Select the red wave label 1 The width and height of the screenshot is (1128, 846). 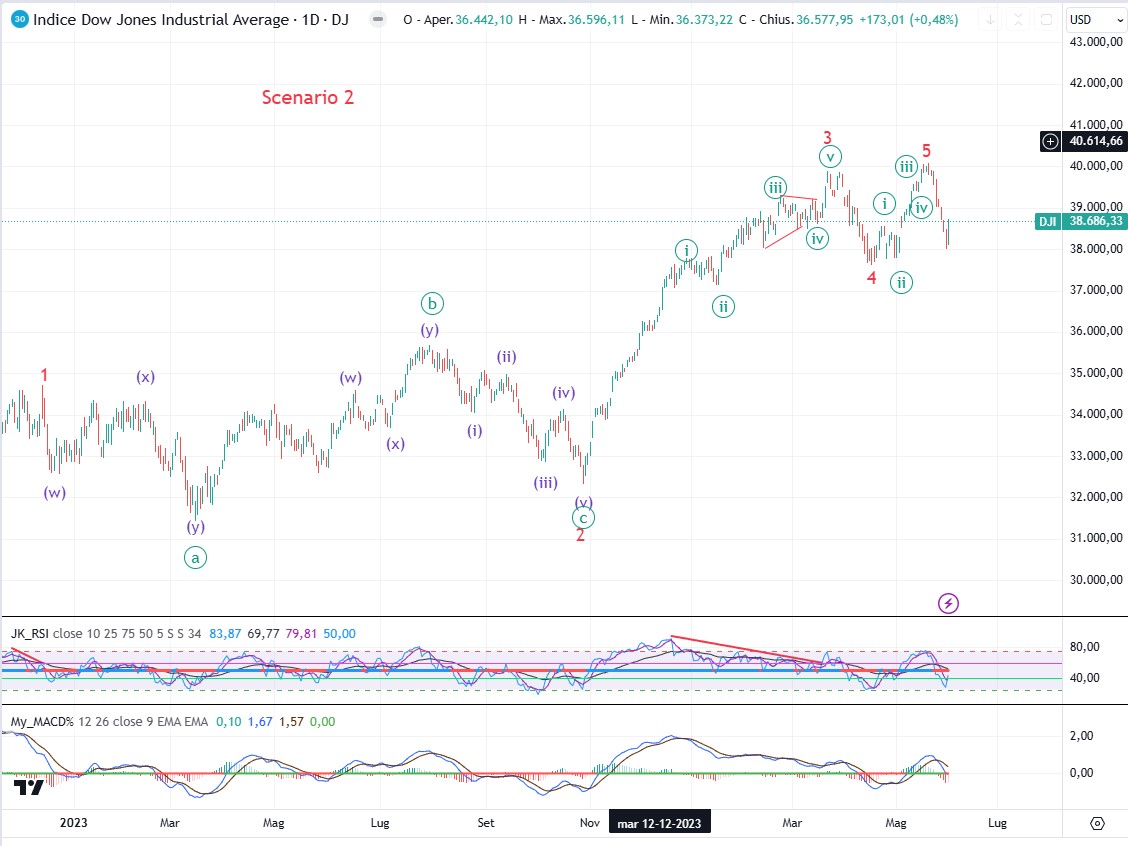[44, 375]
